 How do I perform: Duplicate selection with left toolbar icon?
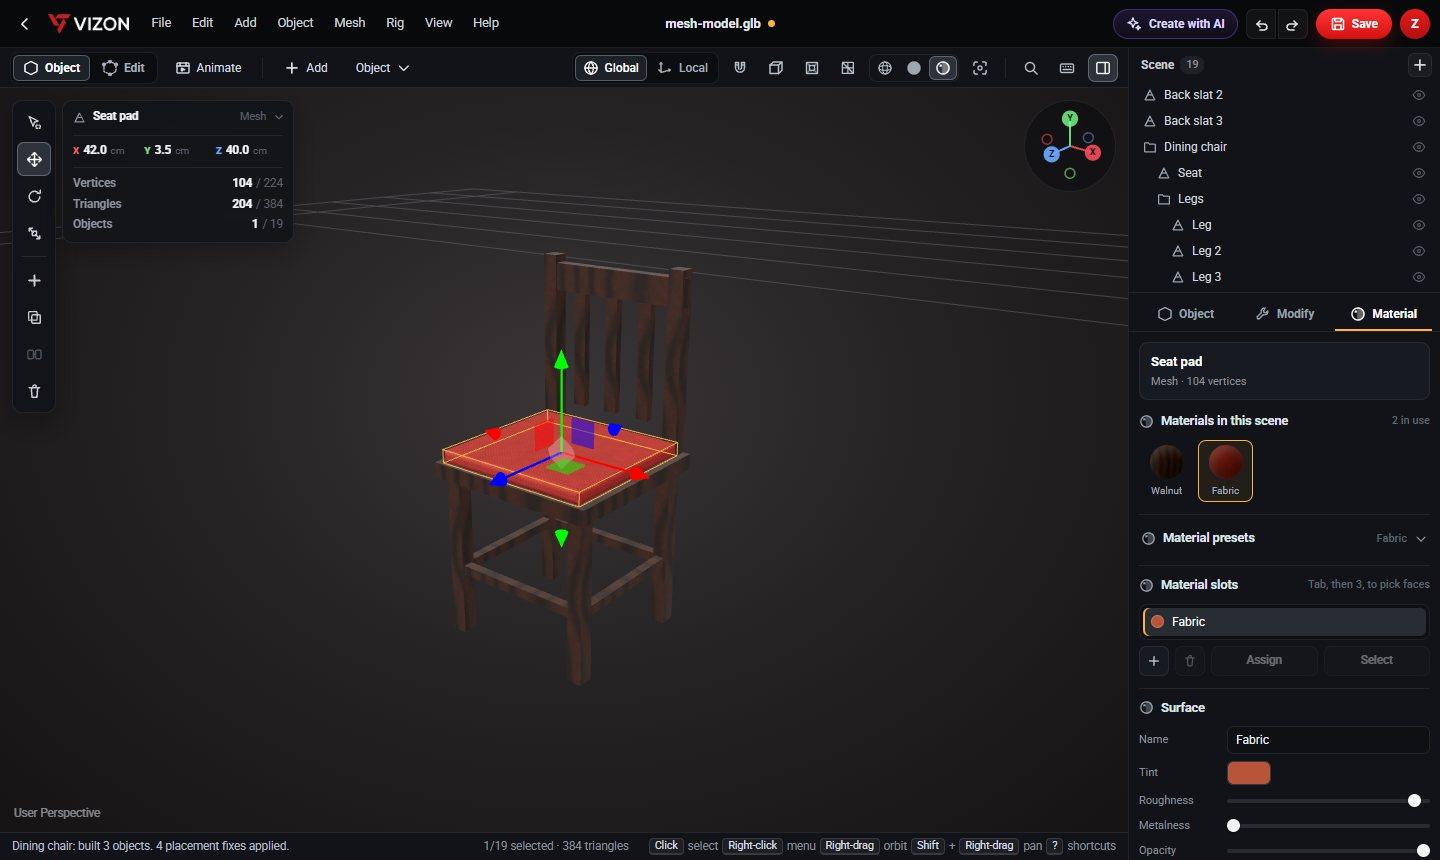coord(34,318)
